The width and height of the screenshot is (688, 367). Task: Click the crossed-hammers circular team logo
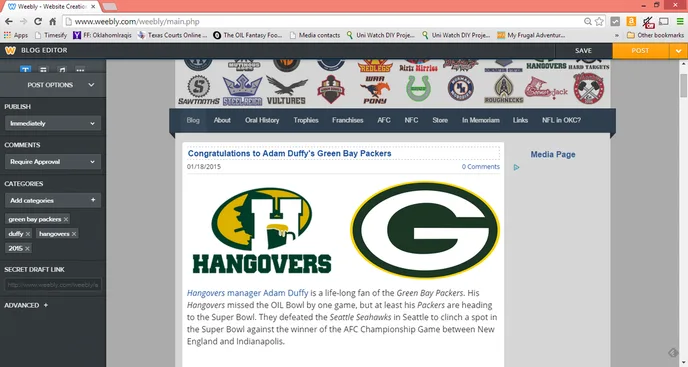[589, 88]
